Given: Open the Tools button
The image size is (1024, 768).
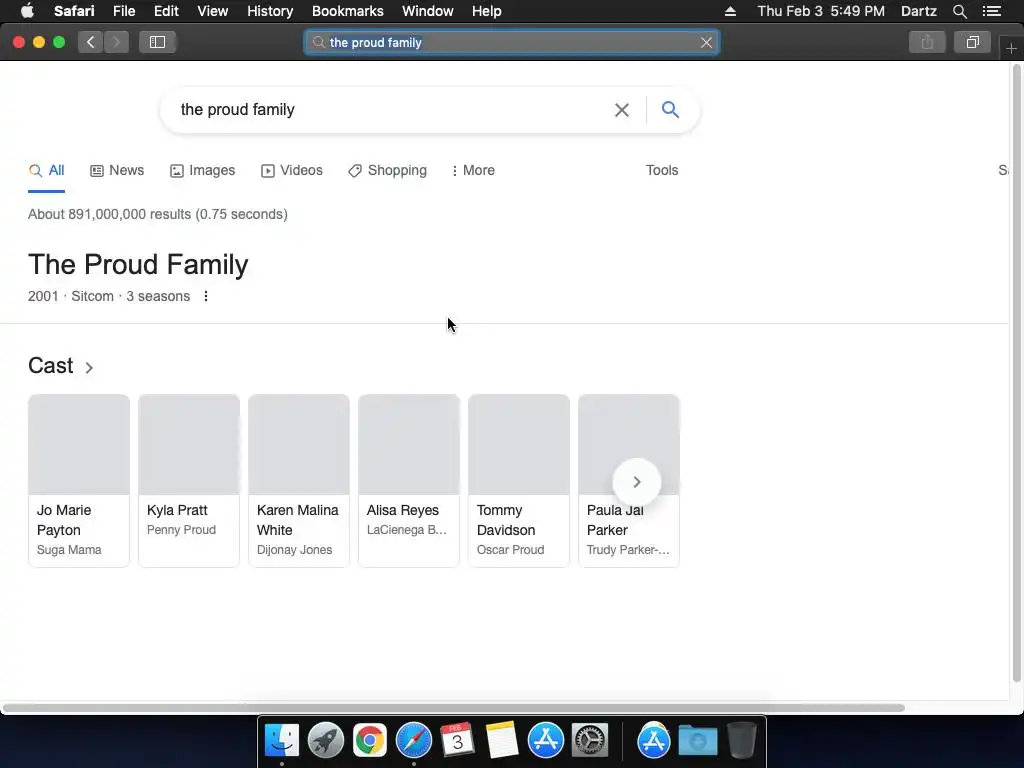Looking at the screenshot, I should [x=662, y=170].
